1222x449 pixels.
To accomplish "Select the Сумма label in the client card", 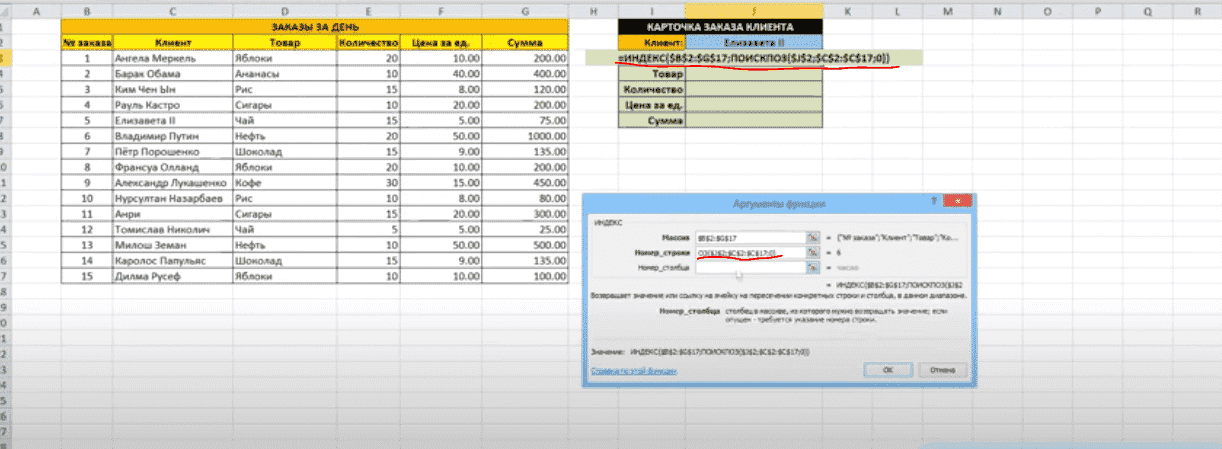I will tap(652, 121).
